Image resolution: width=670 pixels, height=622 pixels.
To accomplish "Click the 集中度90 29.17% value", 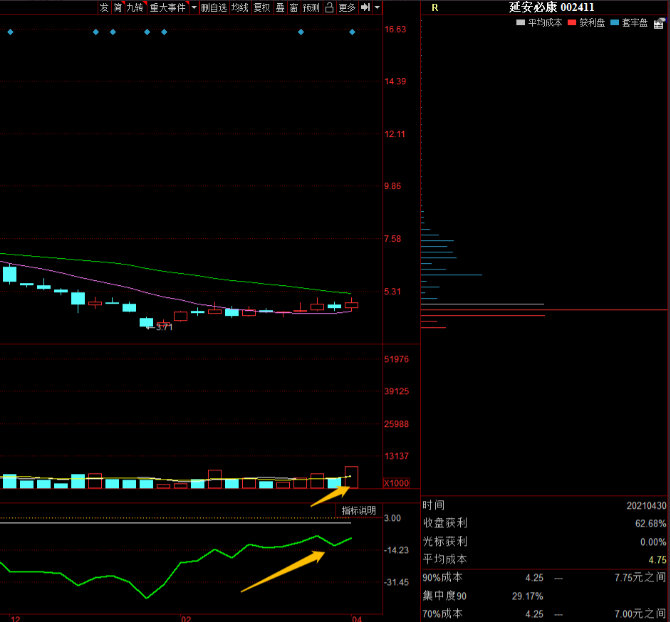I will (527, 596).
